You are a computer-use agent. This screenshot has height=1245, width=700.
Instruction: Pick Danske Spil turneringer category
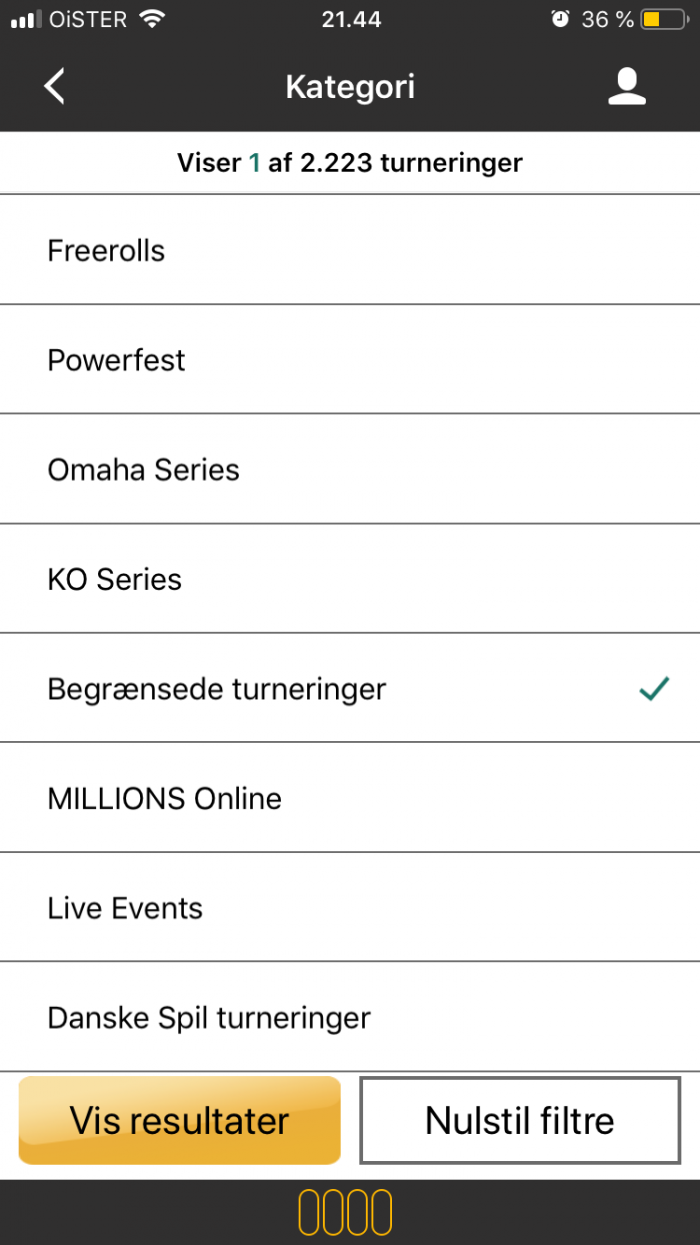click(x=350, y=1017)
